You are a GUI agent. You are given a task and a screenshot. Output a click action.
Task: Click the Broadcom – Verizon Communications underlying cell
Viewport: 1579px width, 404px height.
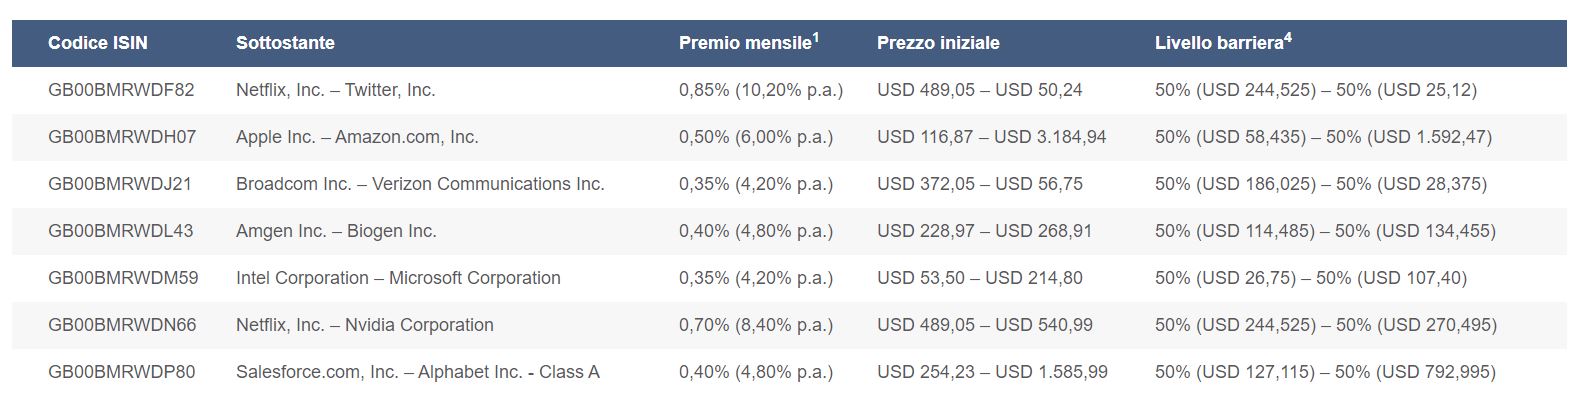(x=420, y=184)
